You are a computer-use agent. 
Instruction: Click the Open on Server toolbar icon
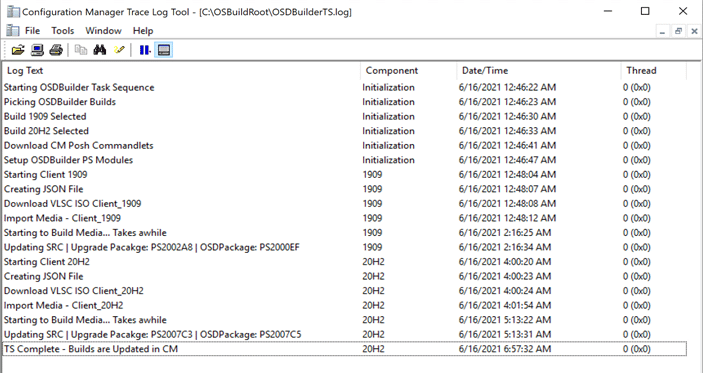point(37,50)
